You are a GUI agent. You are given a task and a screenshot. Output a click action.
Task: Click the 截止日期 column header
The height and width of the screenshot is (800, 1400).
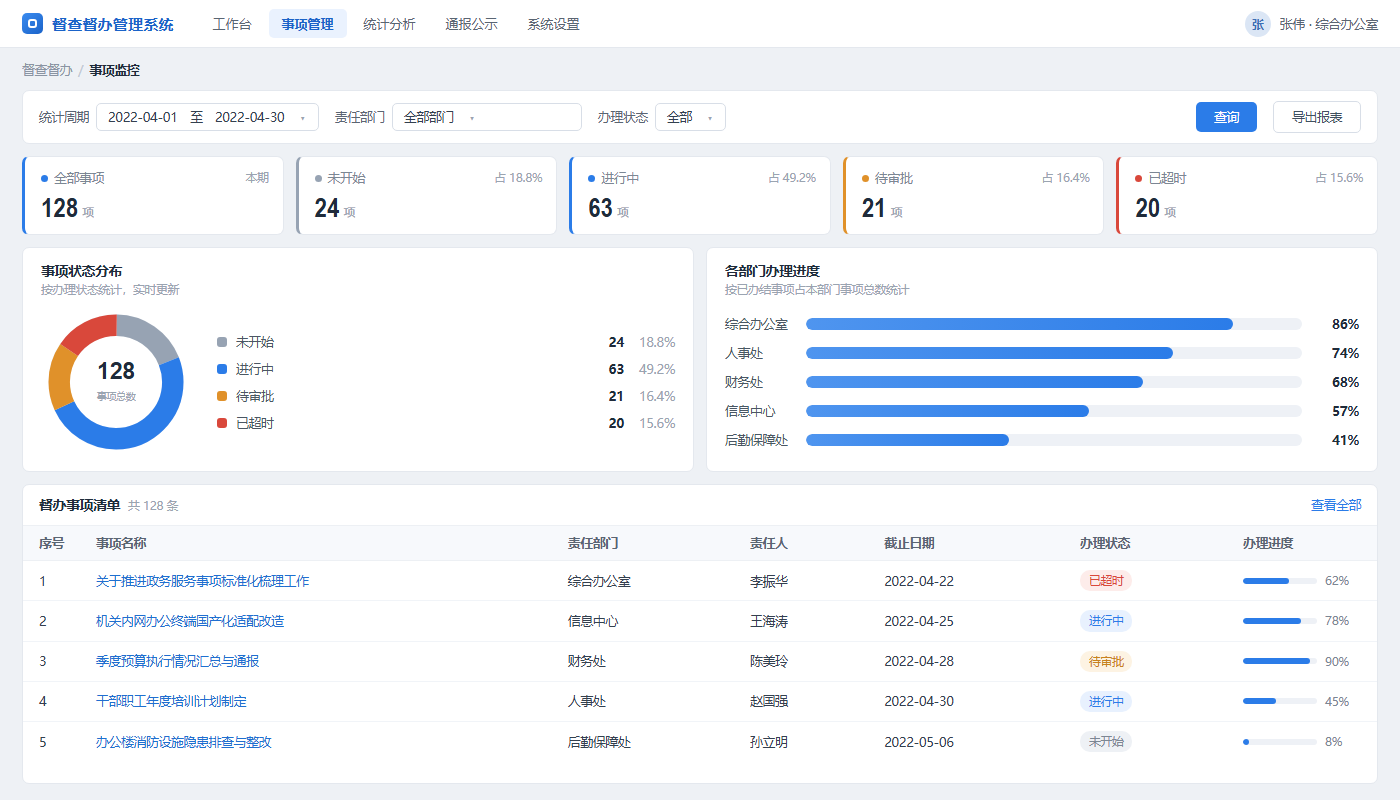[909, 543]
